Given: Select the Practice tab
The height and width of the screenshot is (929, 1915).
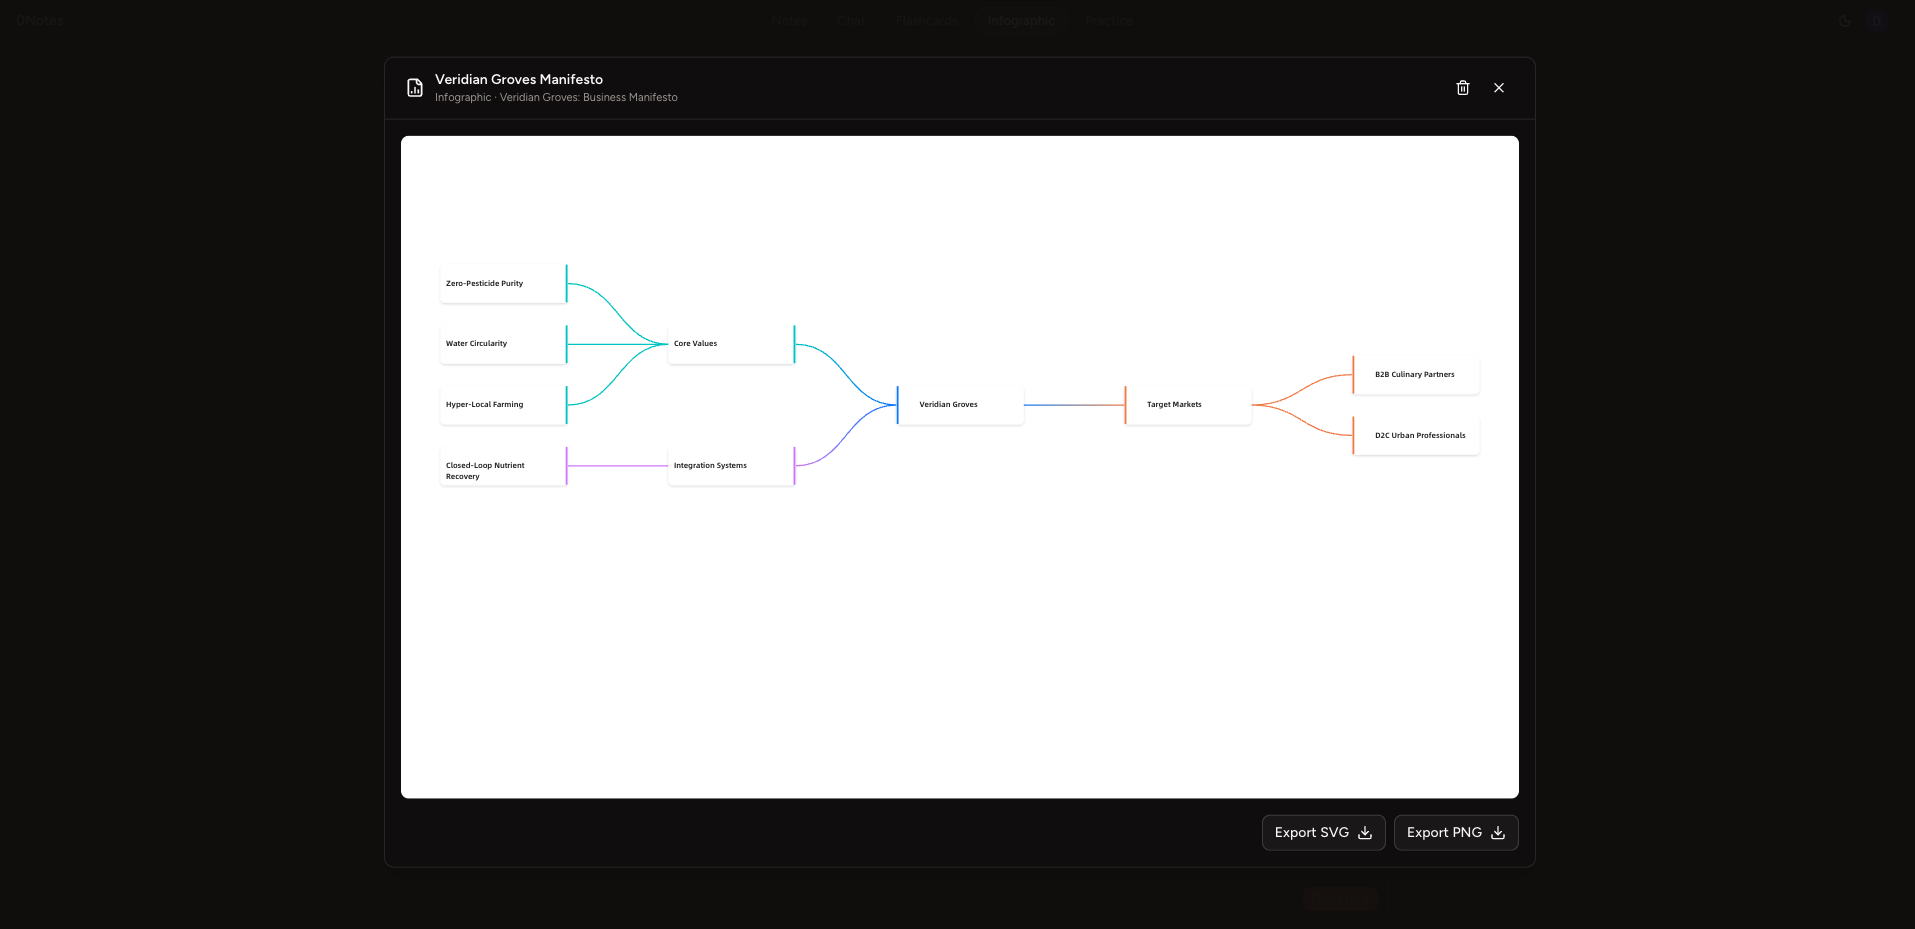Looking at the screenshot, I should pos(1108,20).
